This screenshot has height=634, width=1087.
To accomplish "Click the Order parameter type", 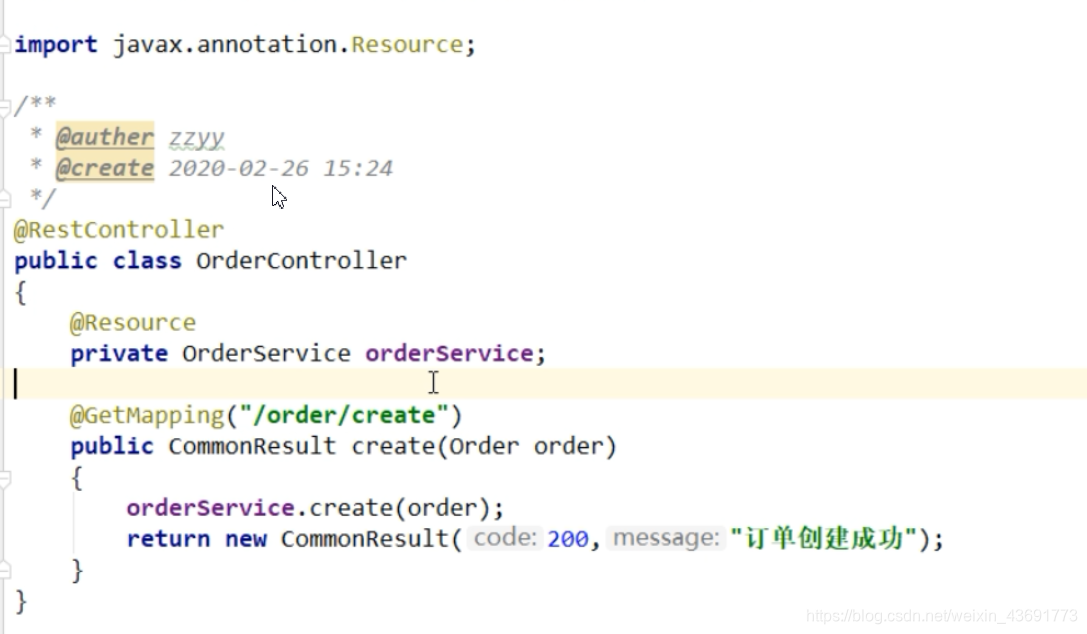I will 484,446.
